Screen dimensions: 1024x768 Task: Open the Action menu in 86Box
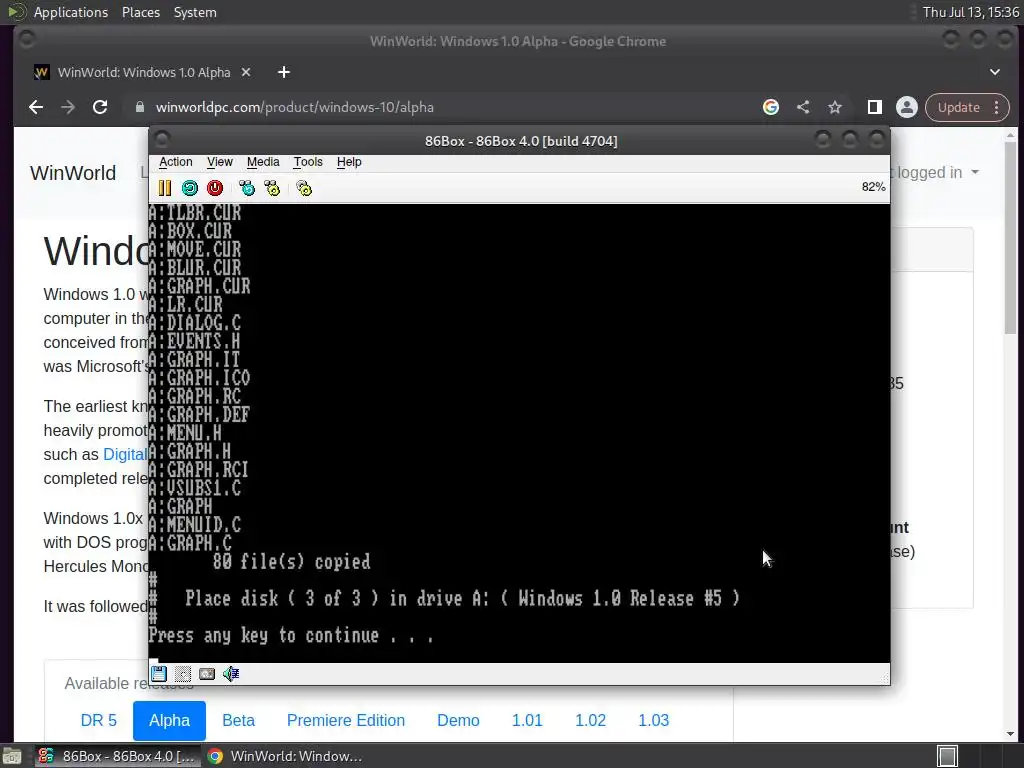(x=176, y=162)
